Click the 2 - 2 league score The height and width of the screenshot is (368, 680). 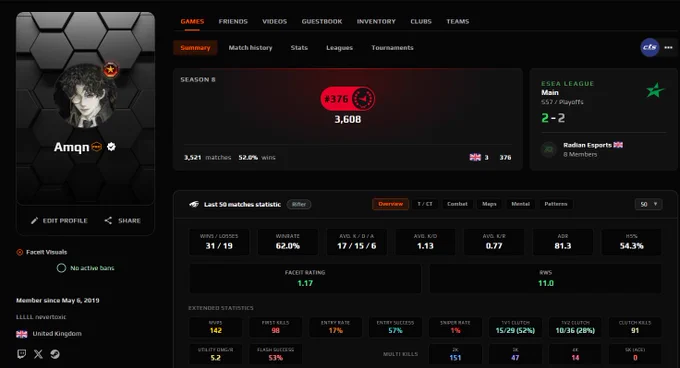553,118
